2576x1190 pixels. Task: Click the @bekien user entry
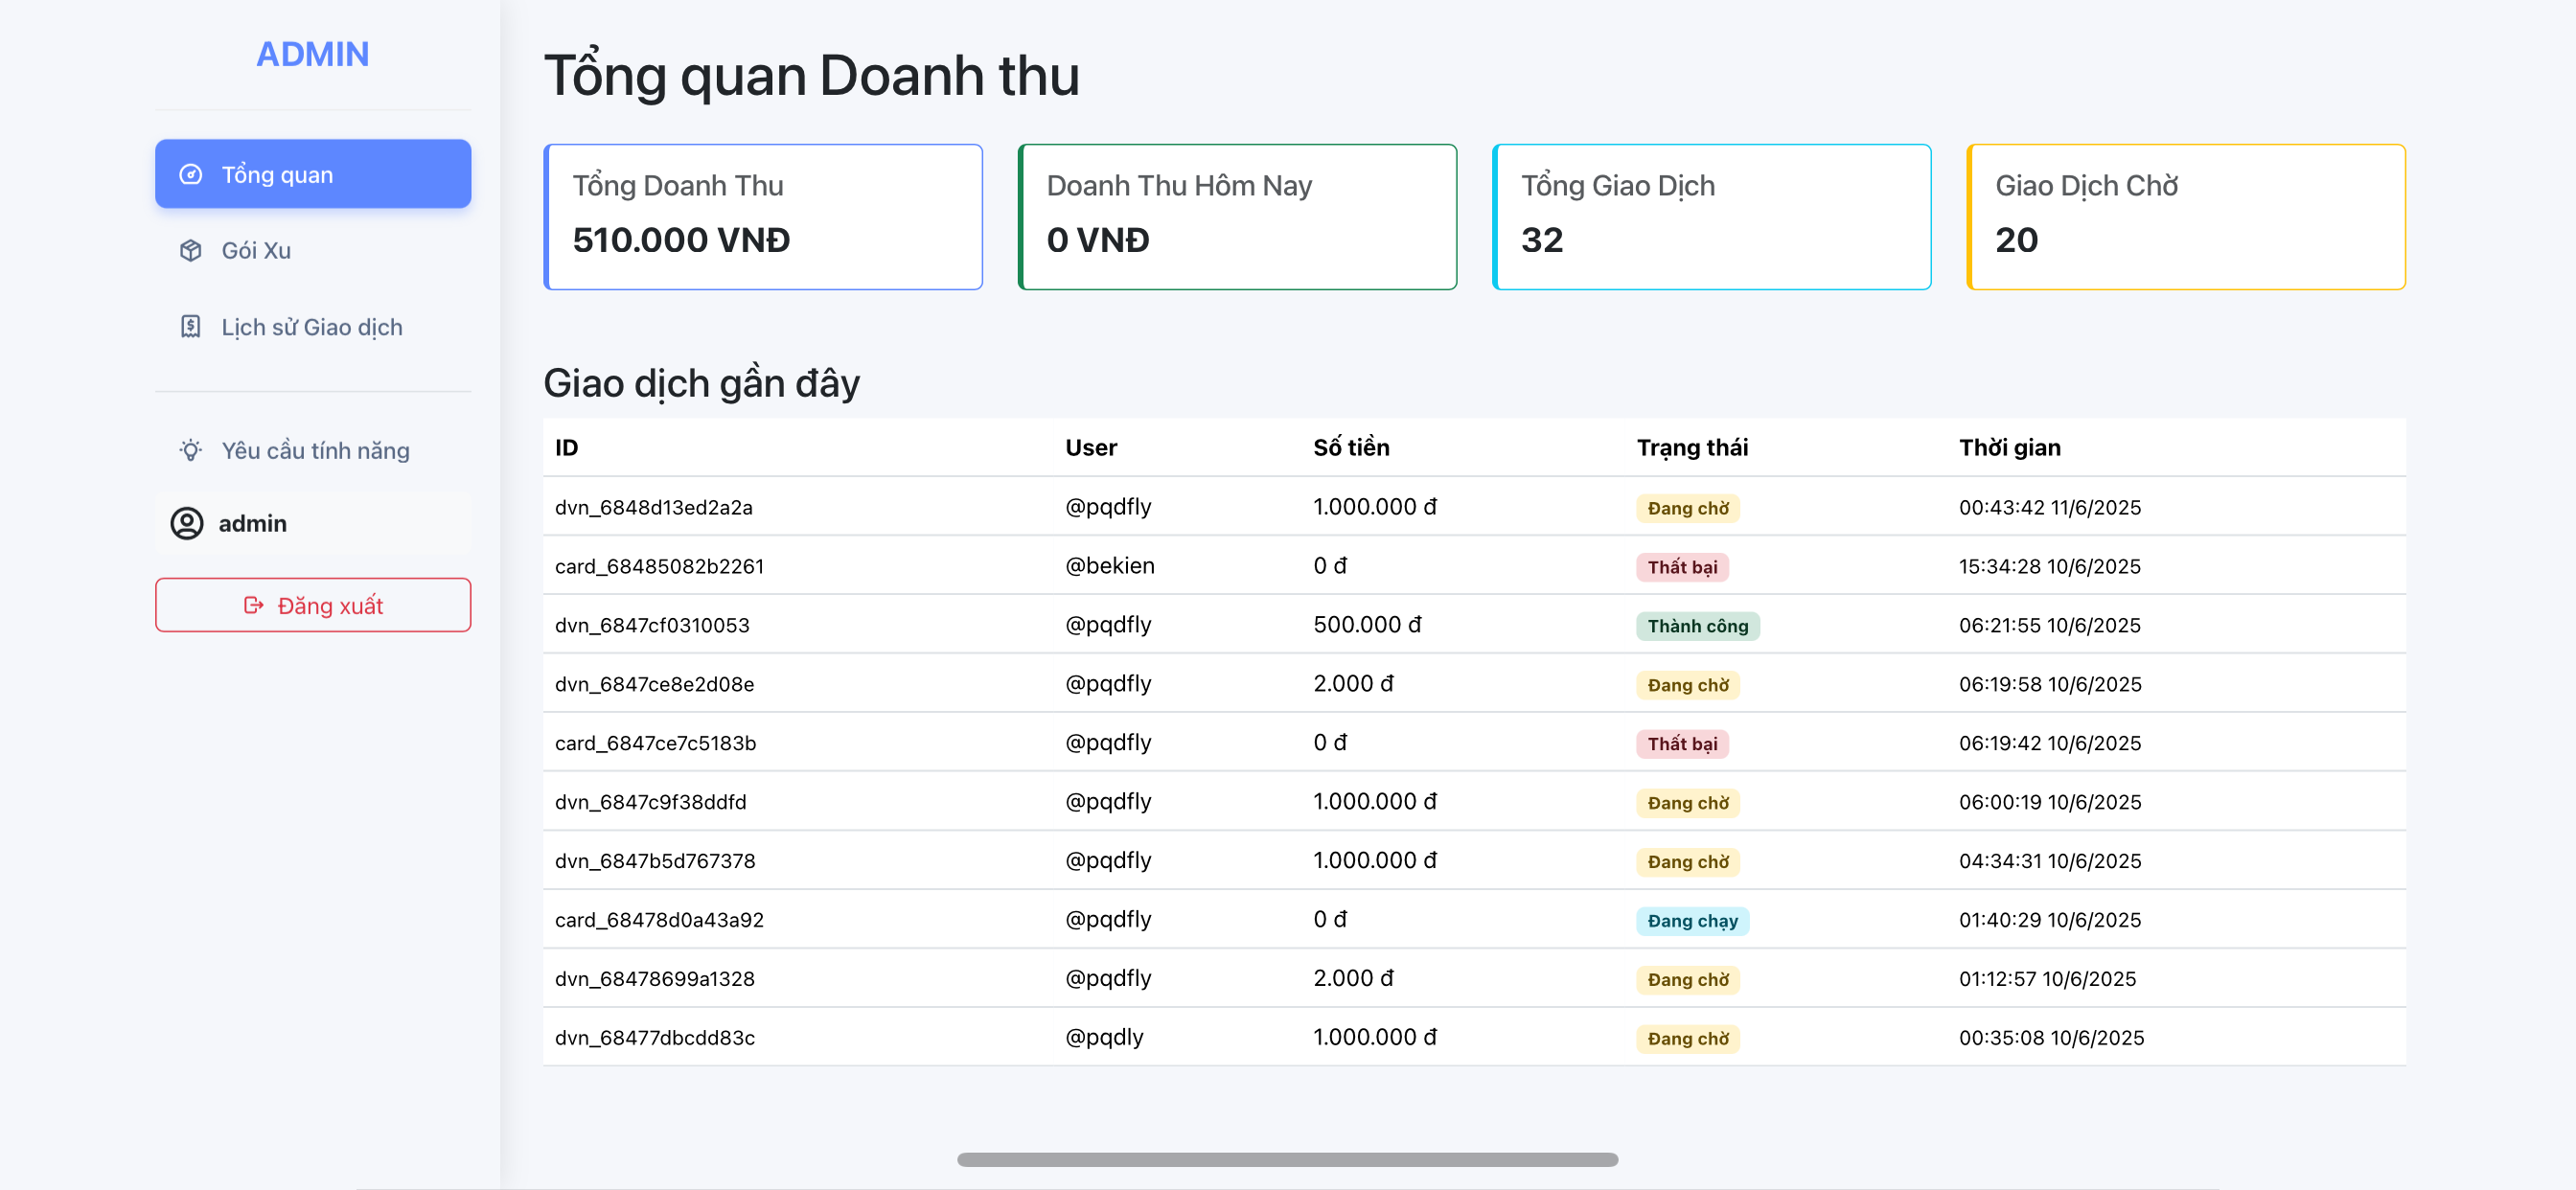coord(1109,566)
